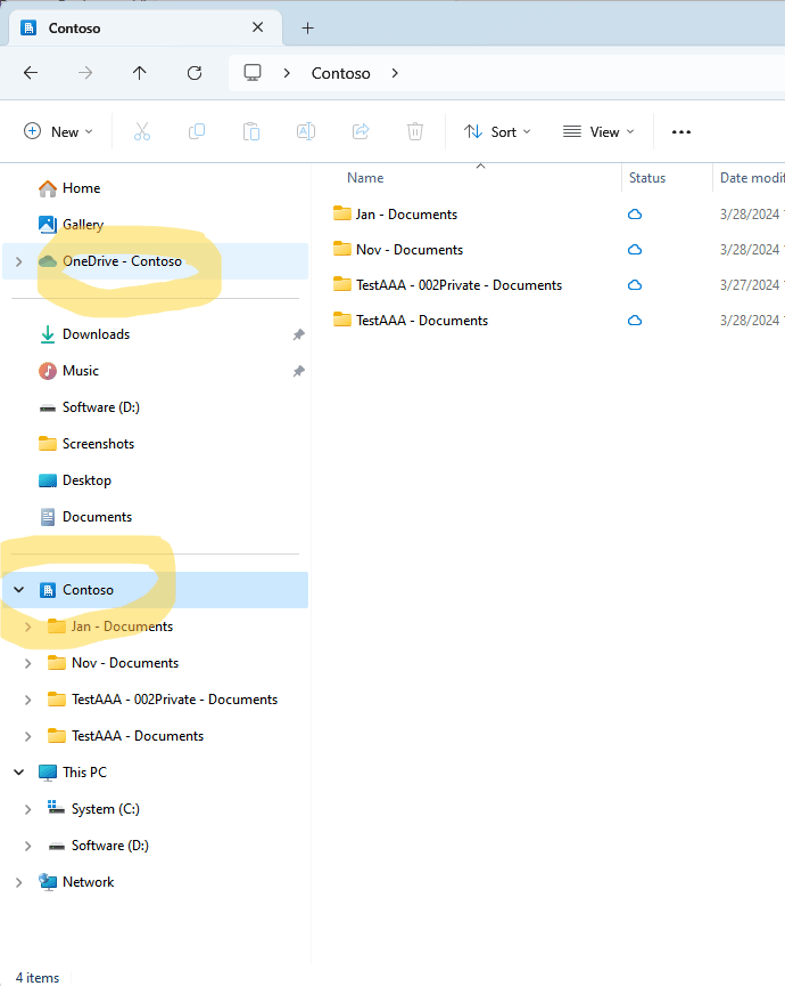Expand the OneDrive - Contoso node
The height and width of the screenshot is (986, 785).
point(19,261)
